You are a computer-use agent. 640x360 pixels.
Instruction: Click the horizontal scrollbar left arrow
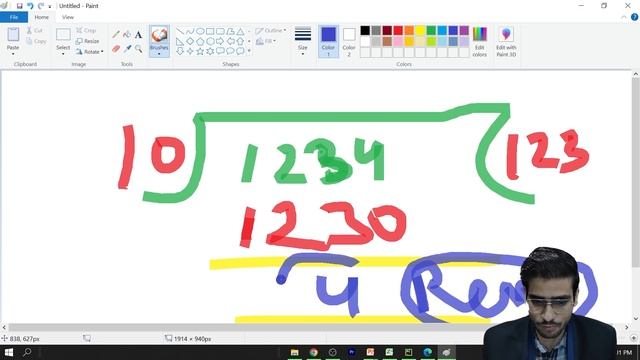tap(4, 327)
